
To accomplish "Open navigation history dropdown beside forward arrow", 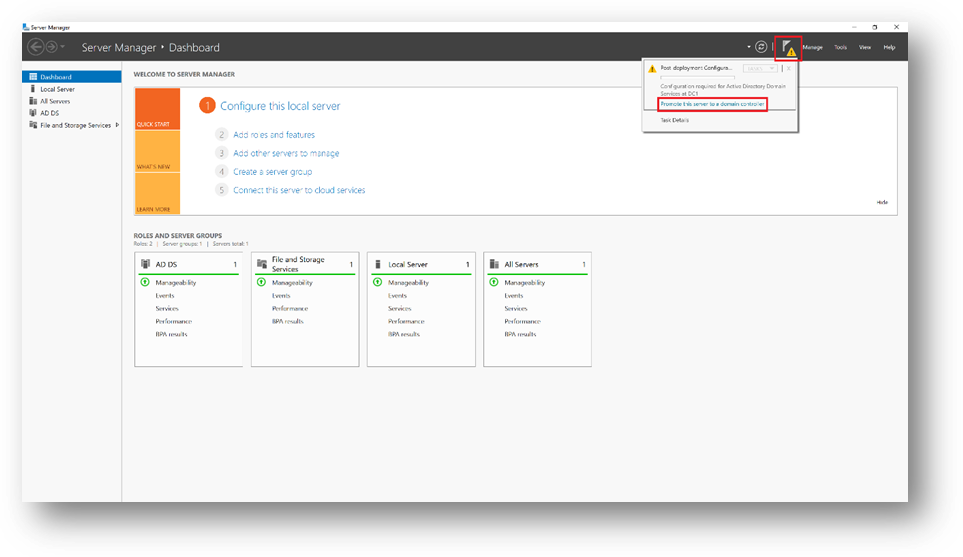I will [x=63, y=47].
